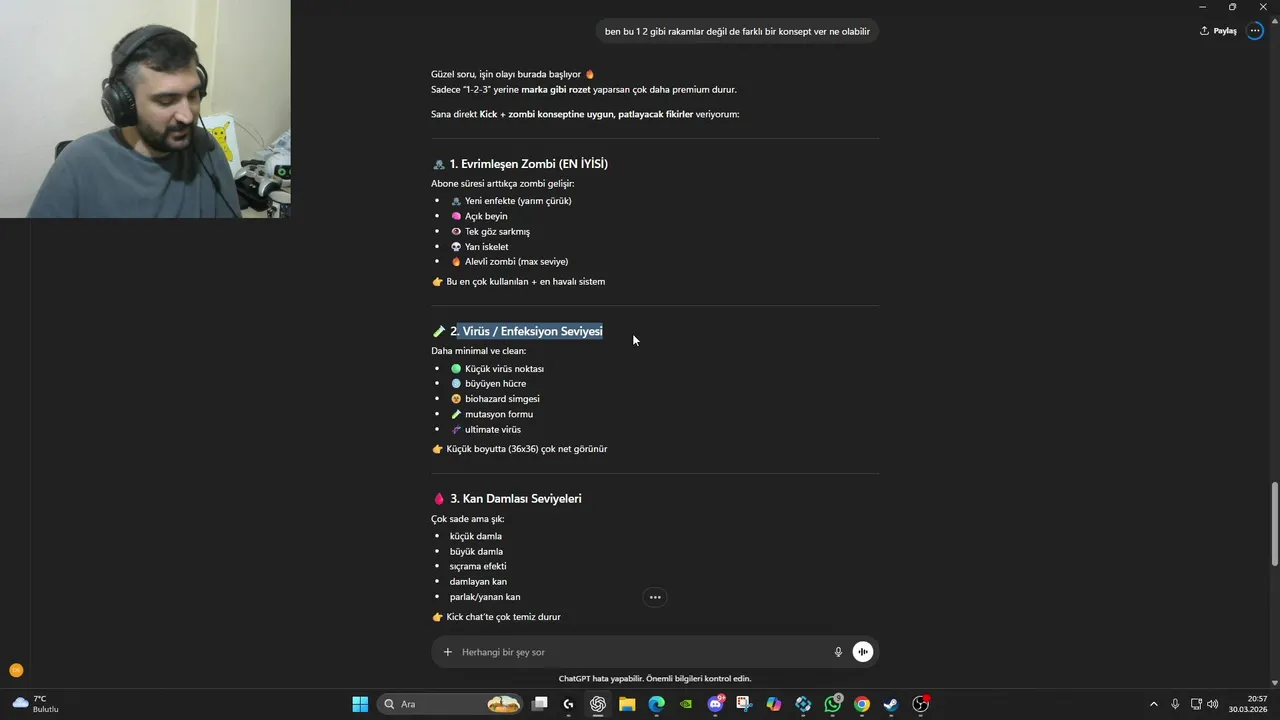
Task: Launch Google Chrome from the taskbar
Action: pyautogui.click(x=862, y=704)
